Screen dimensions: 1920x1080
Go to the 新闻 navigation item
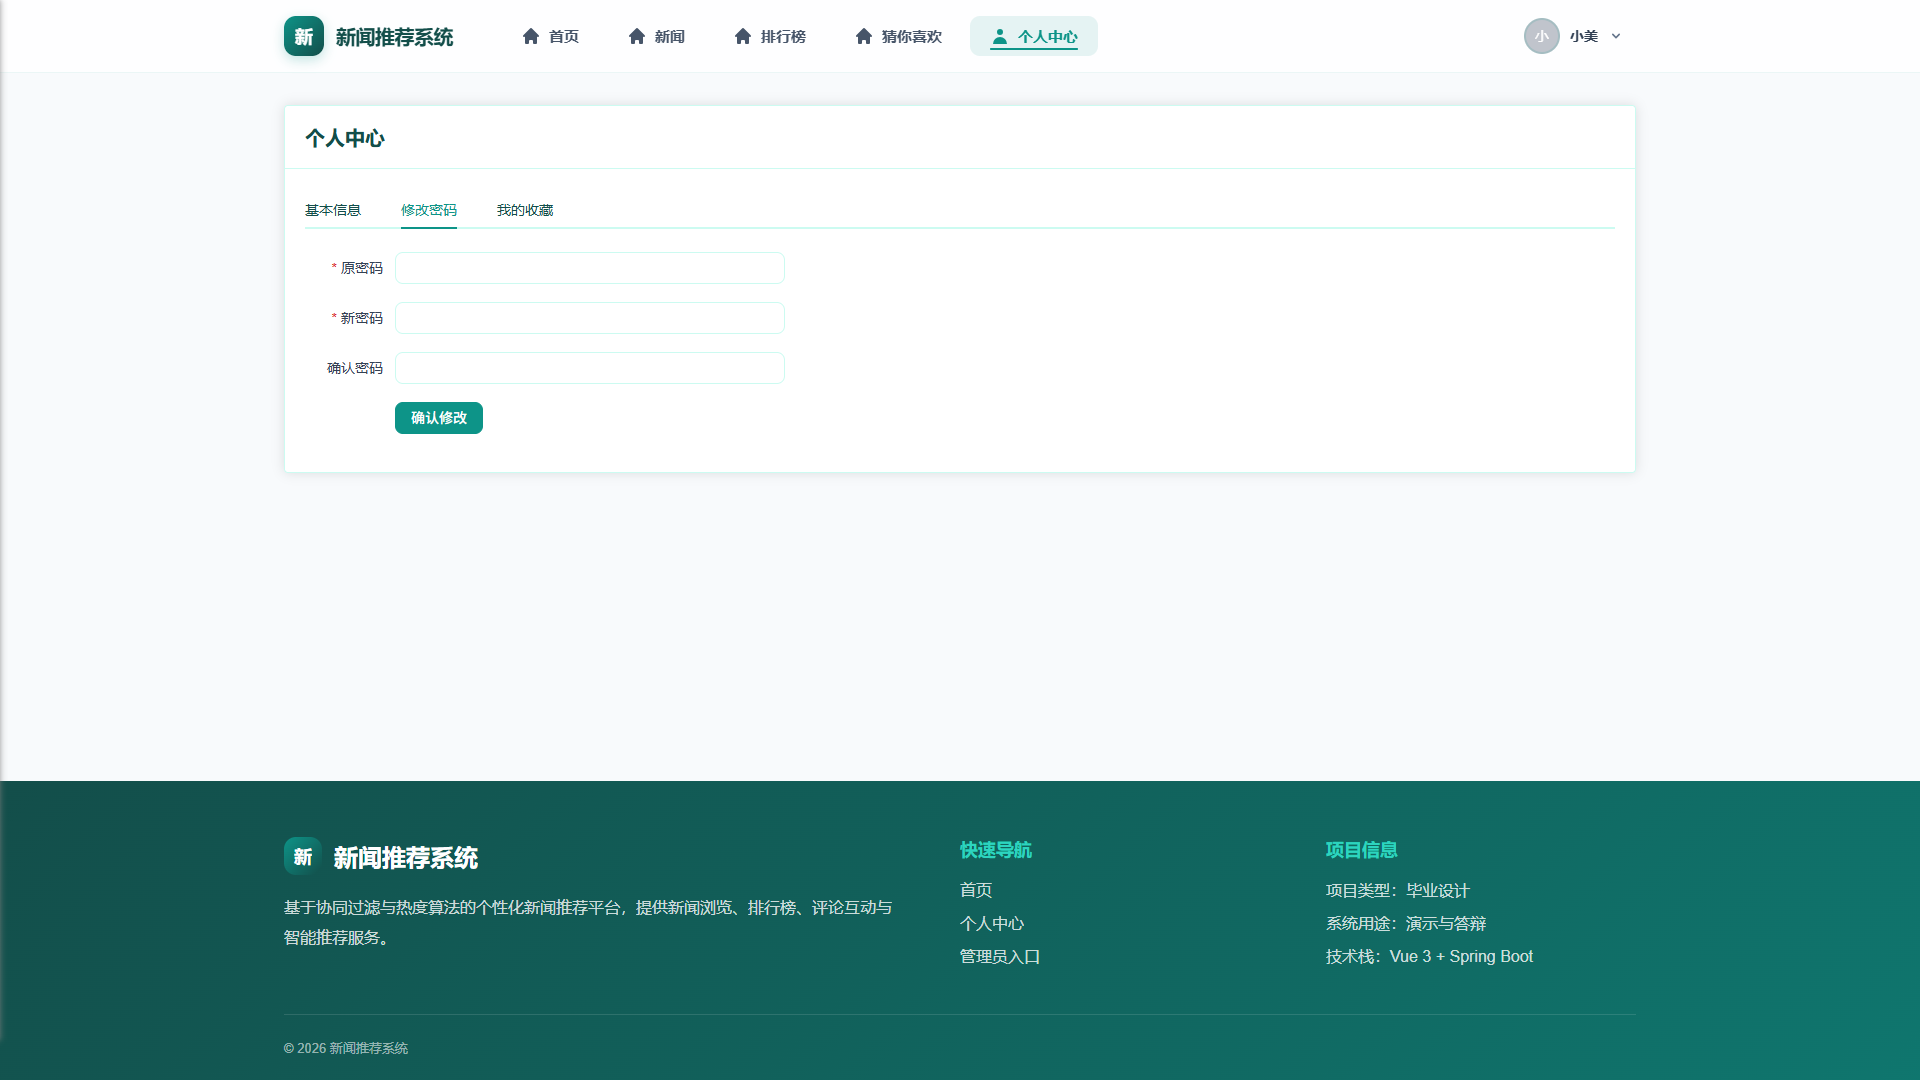pos(657,36)
